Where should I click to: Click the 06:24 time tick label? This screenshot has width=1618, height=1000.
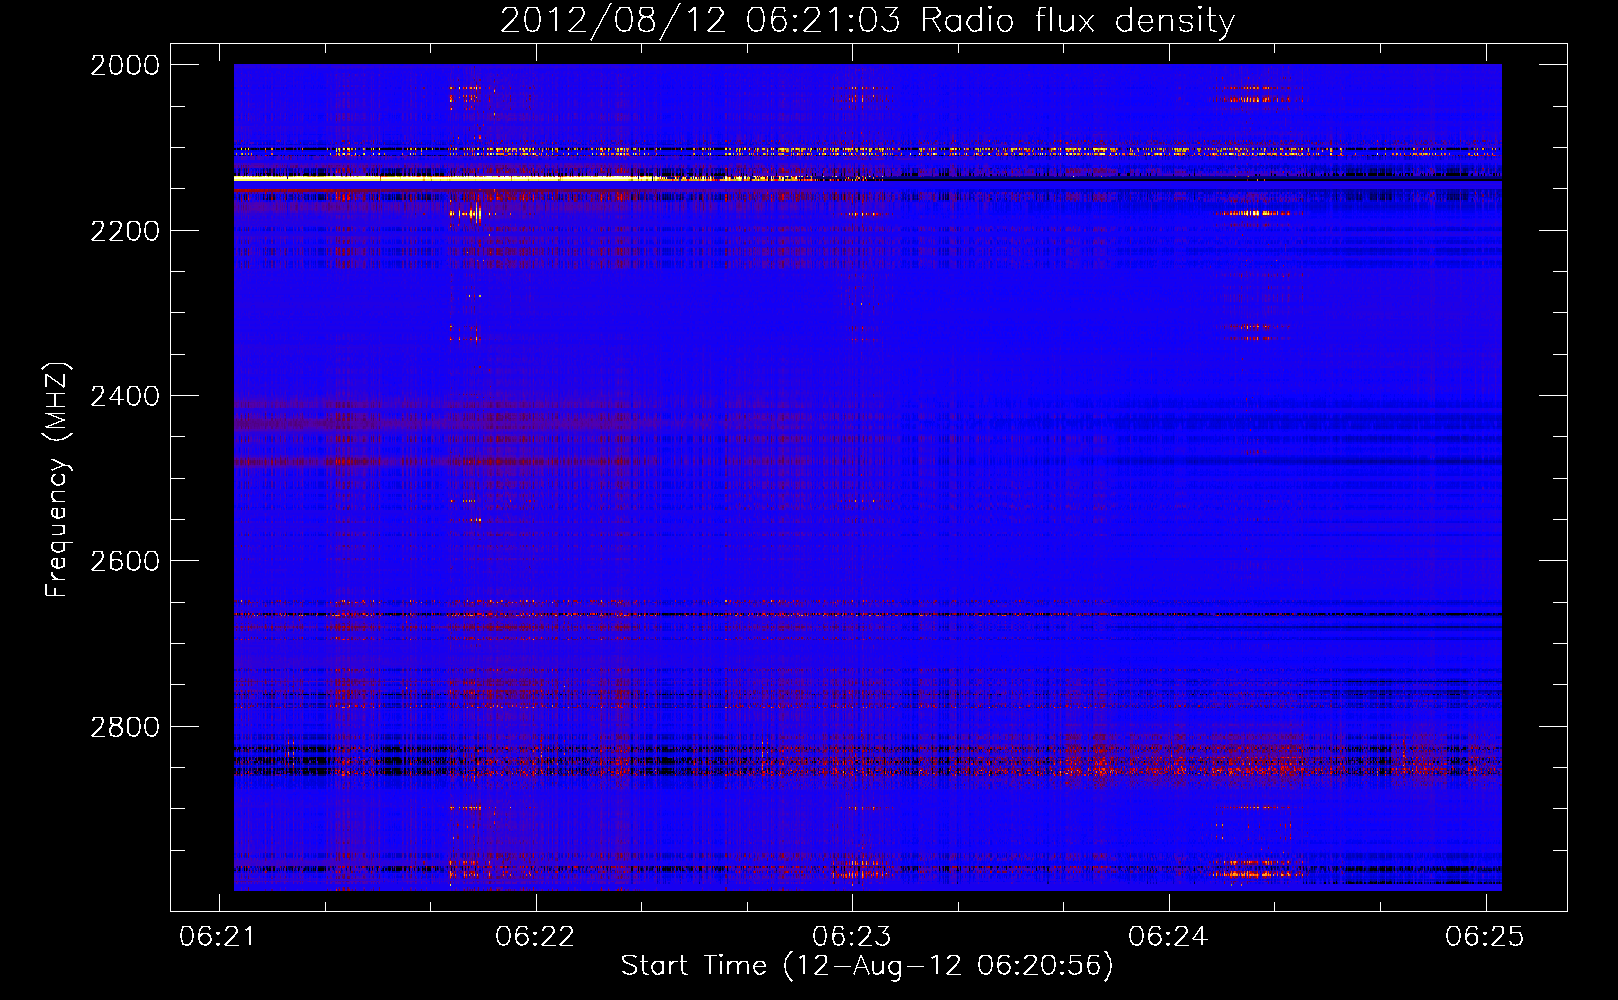(x=1168, y=936)
